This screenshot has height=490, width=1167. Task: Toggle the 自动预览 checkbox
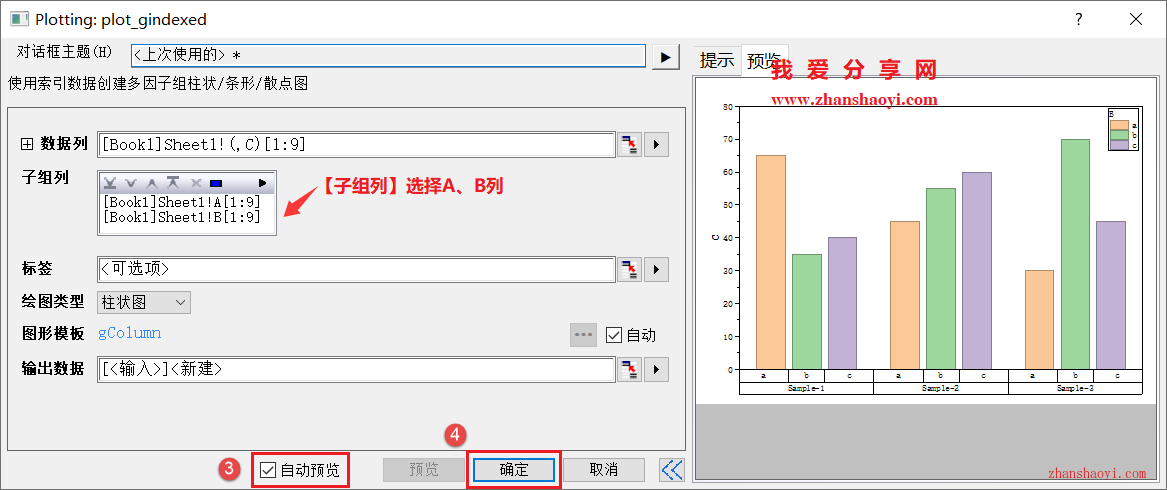(268, 469)
